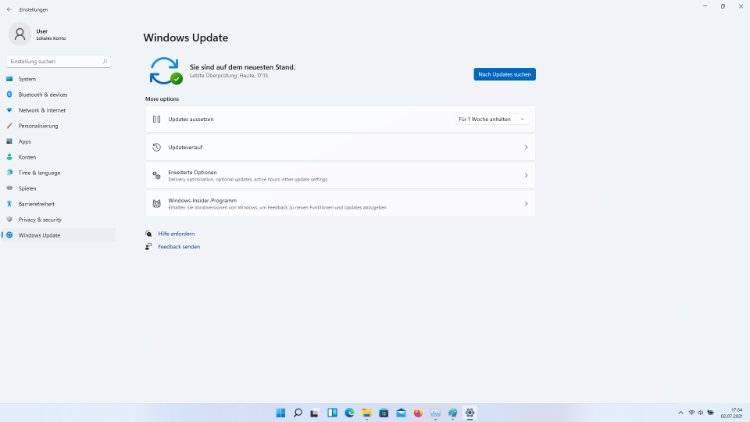Click dropdown arrow next to Für 1 Woche anhalten
The height and width of the screenshot is (422, 750).
(522, 119)
